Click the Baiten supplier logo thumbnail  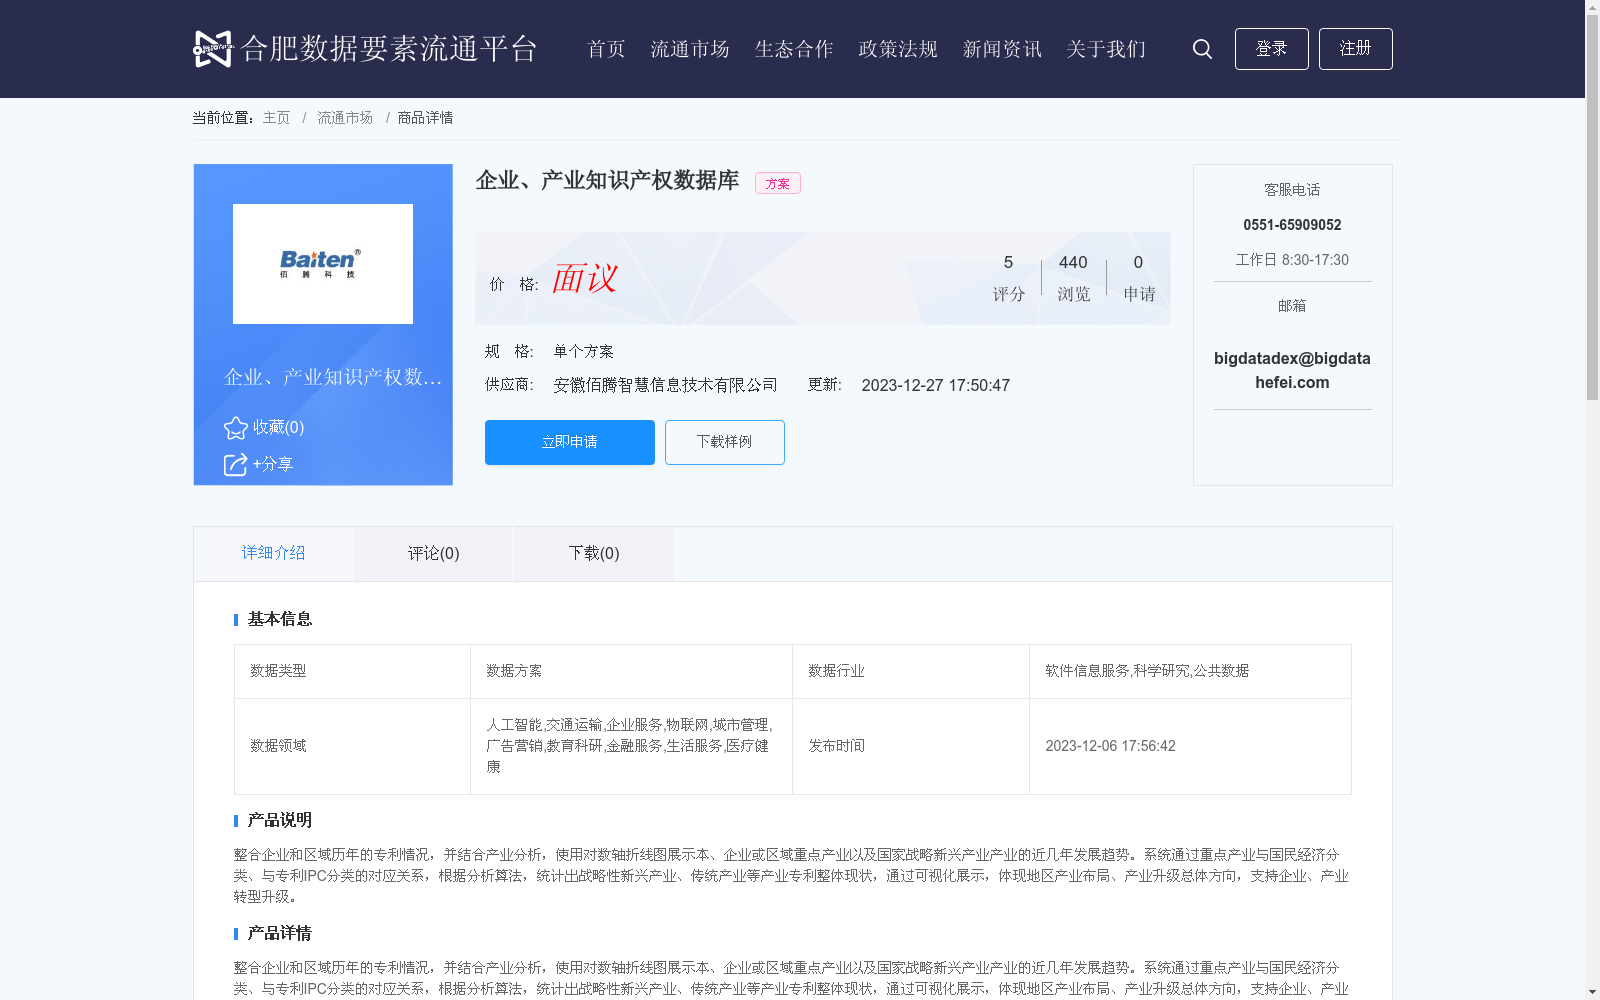pyautogui.click(x=323, y=264)
